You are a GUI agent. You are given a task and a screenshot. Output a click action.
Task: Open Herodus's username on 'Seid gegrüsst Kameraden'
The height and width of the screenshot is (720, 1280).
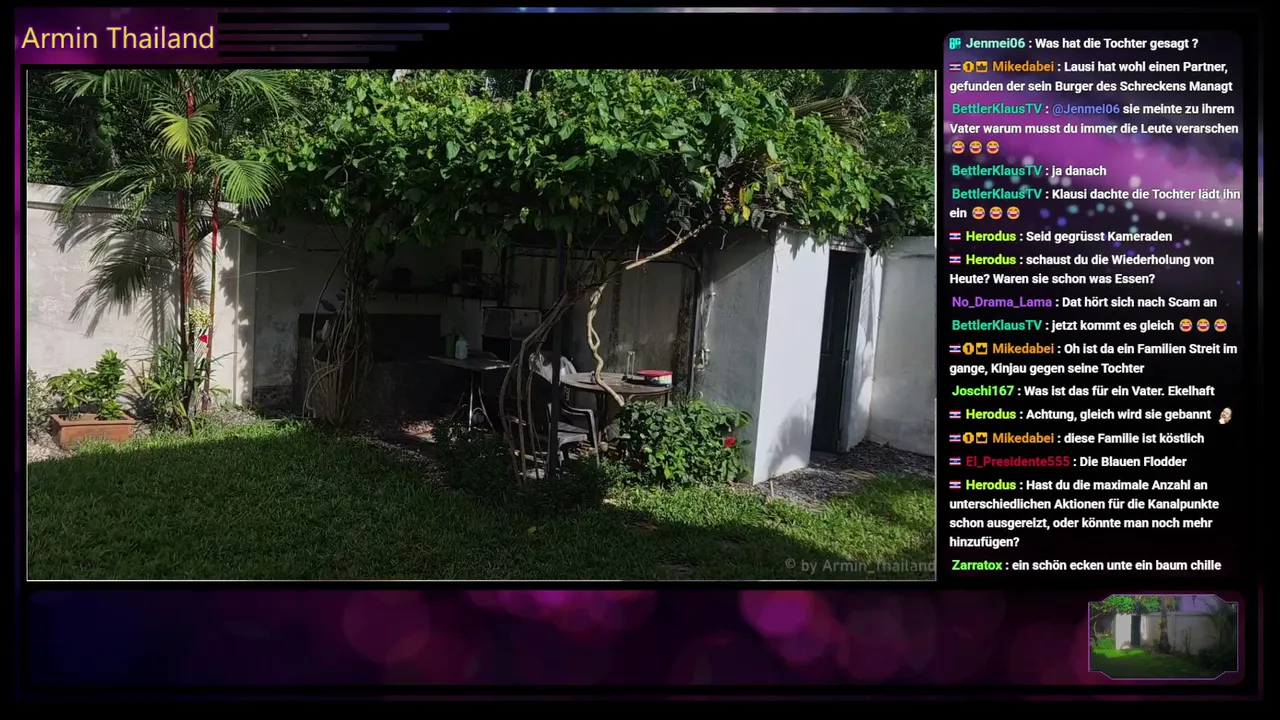(991, 237)
